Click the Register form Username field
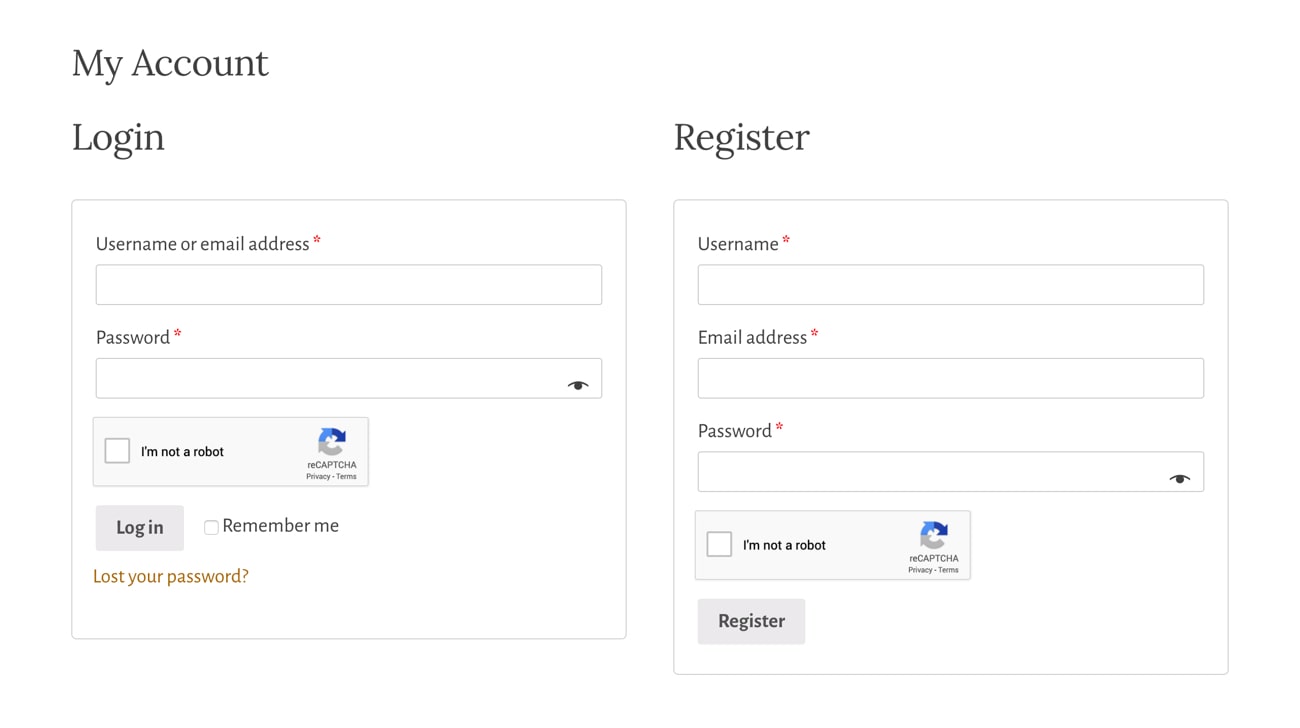Image resolution: width=1300 pixels, height=728 pixels. click(950, 285)
